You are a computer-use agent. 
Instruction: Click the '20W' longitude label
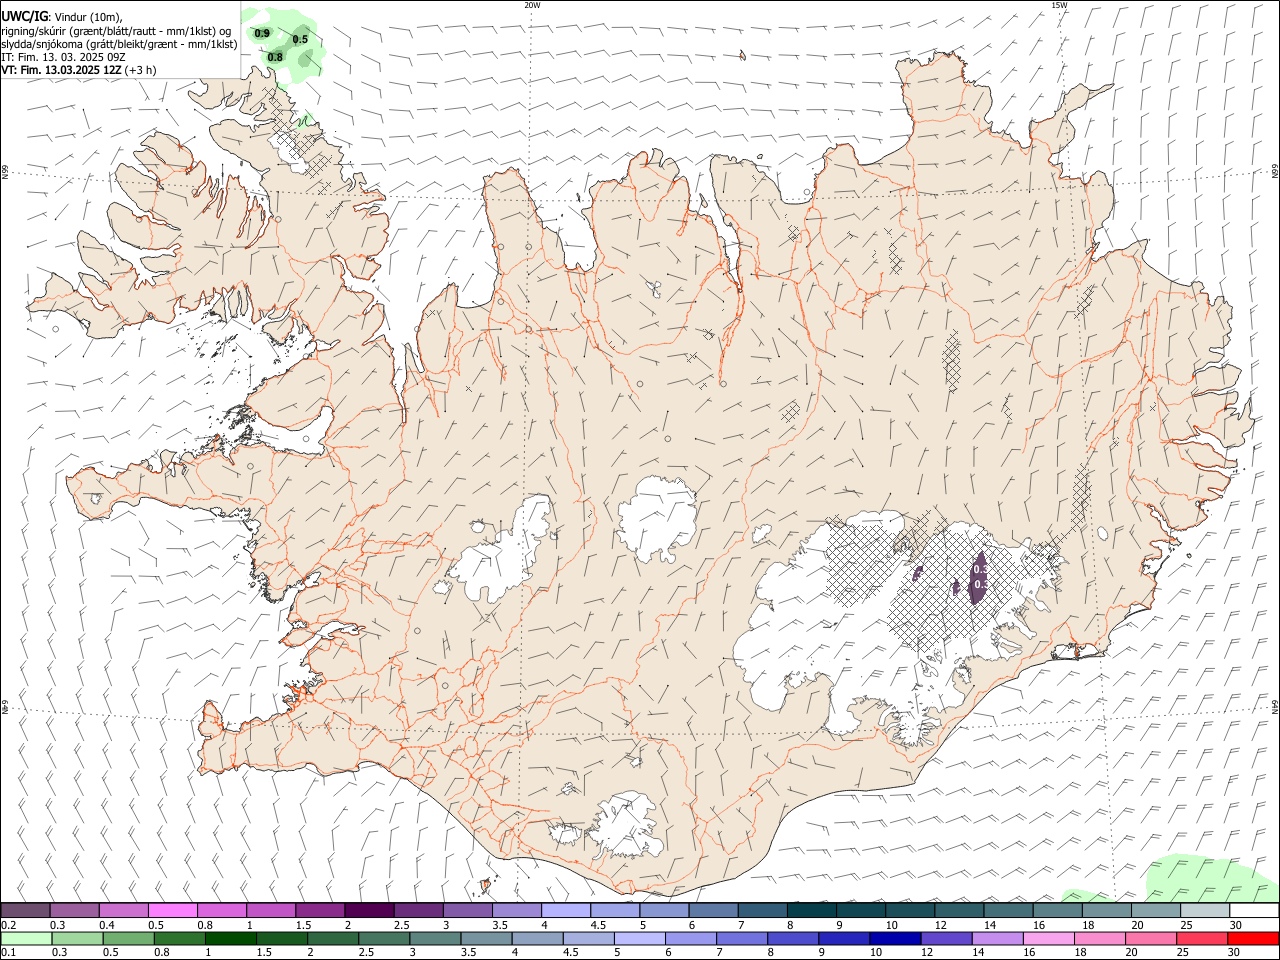pyautogui.click(x=532, y=5)
